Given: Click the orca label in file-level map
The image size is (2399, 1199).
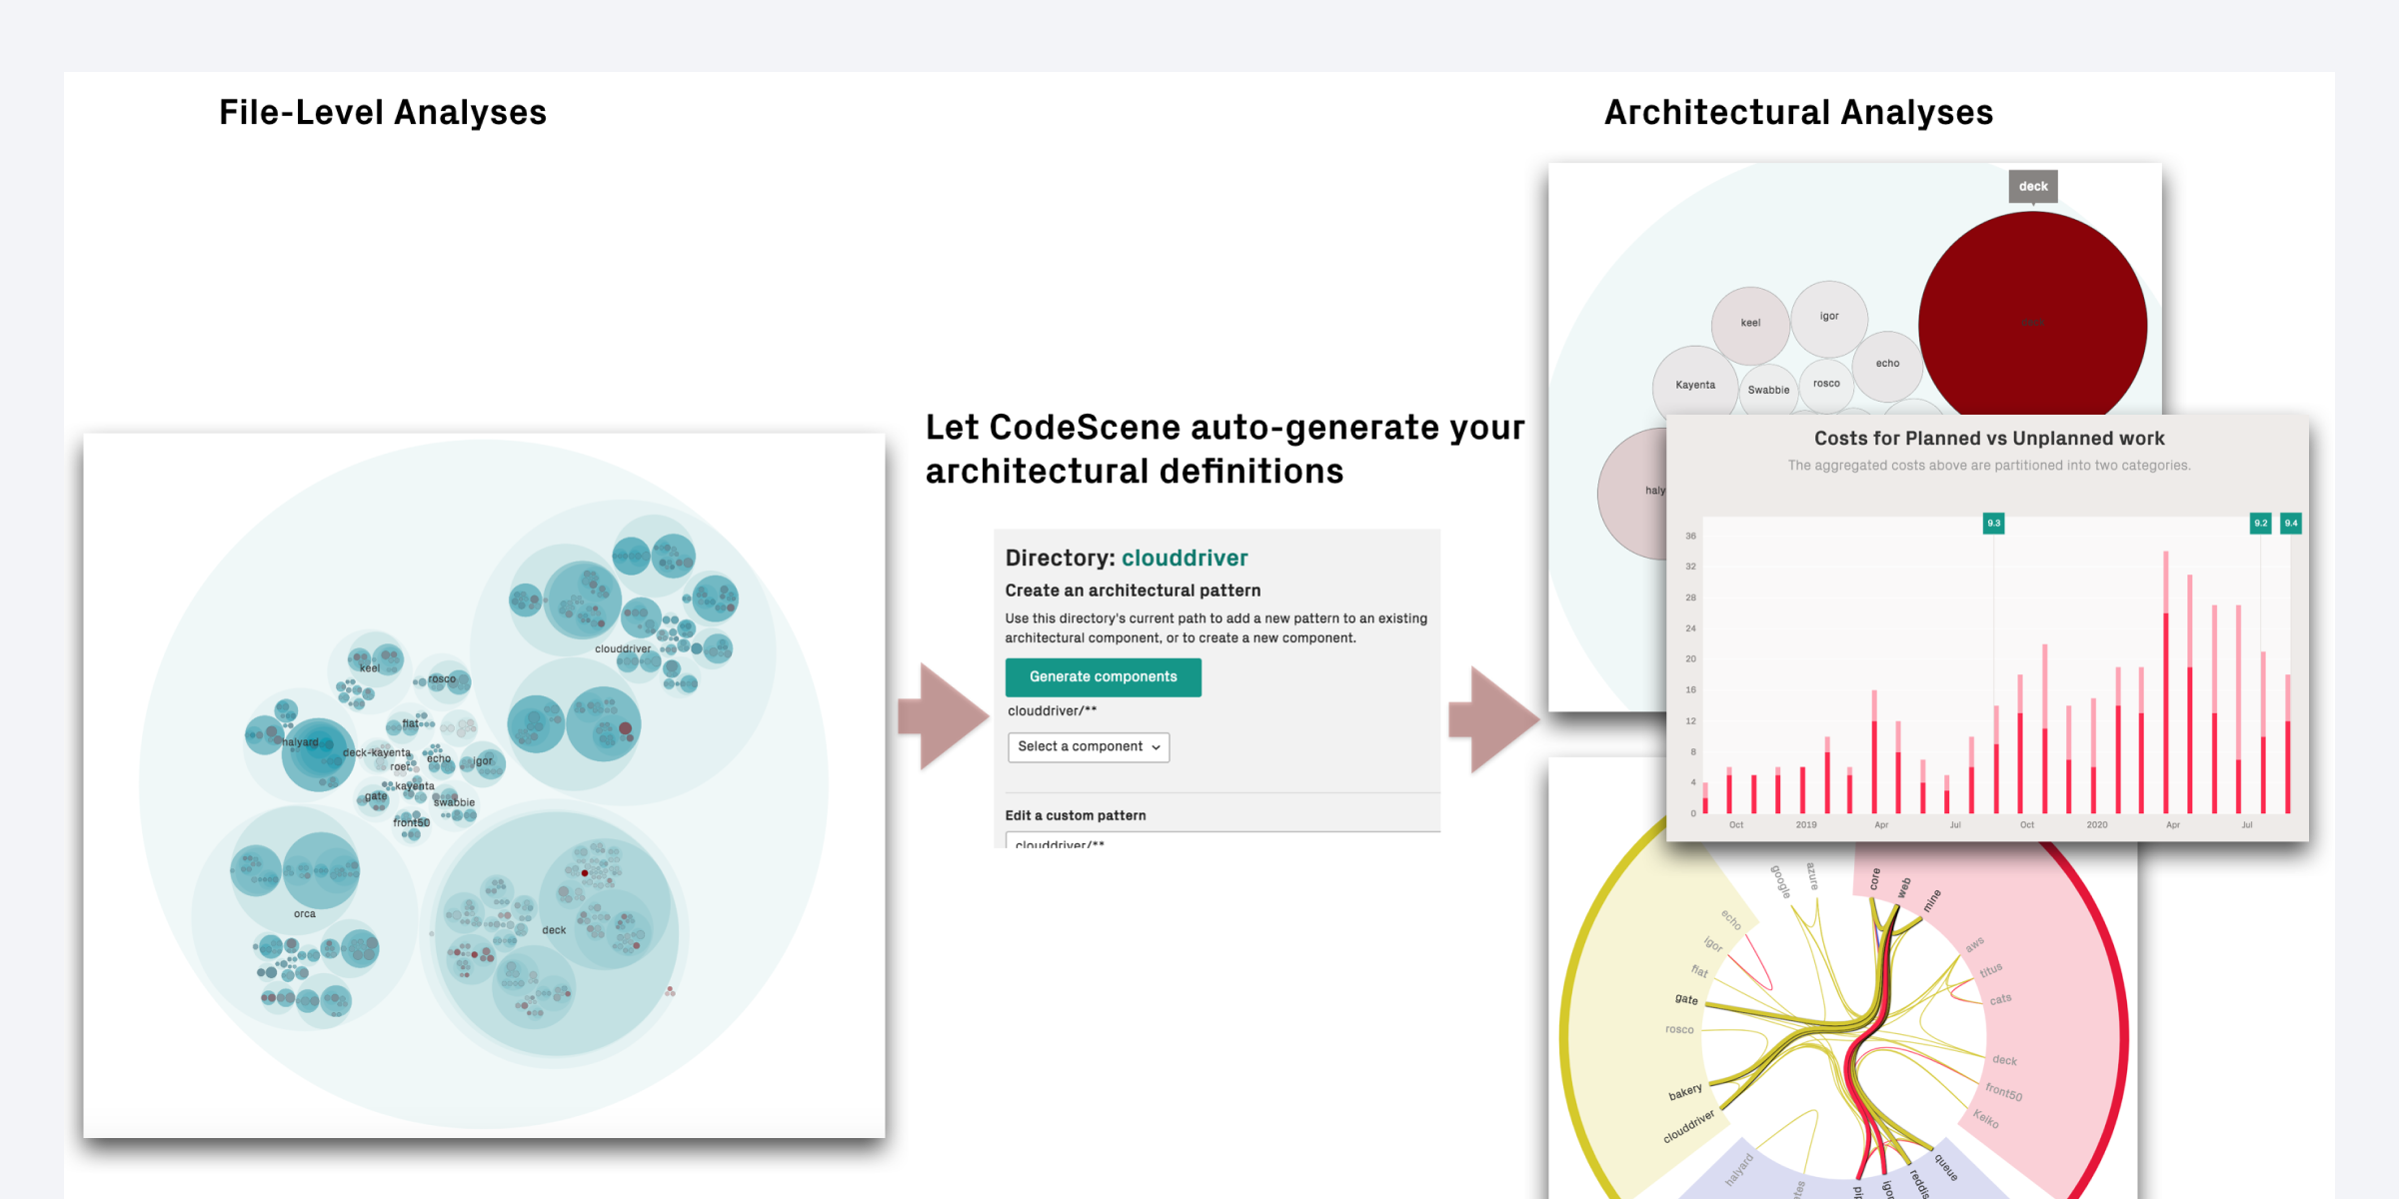Looking at the screenshot, I should 305,914.
